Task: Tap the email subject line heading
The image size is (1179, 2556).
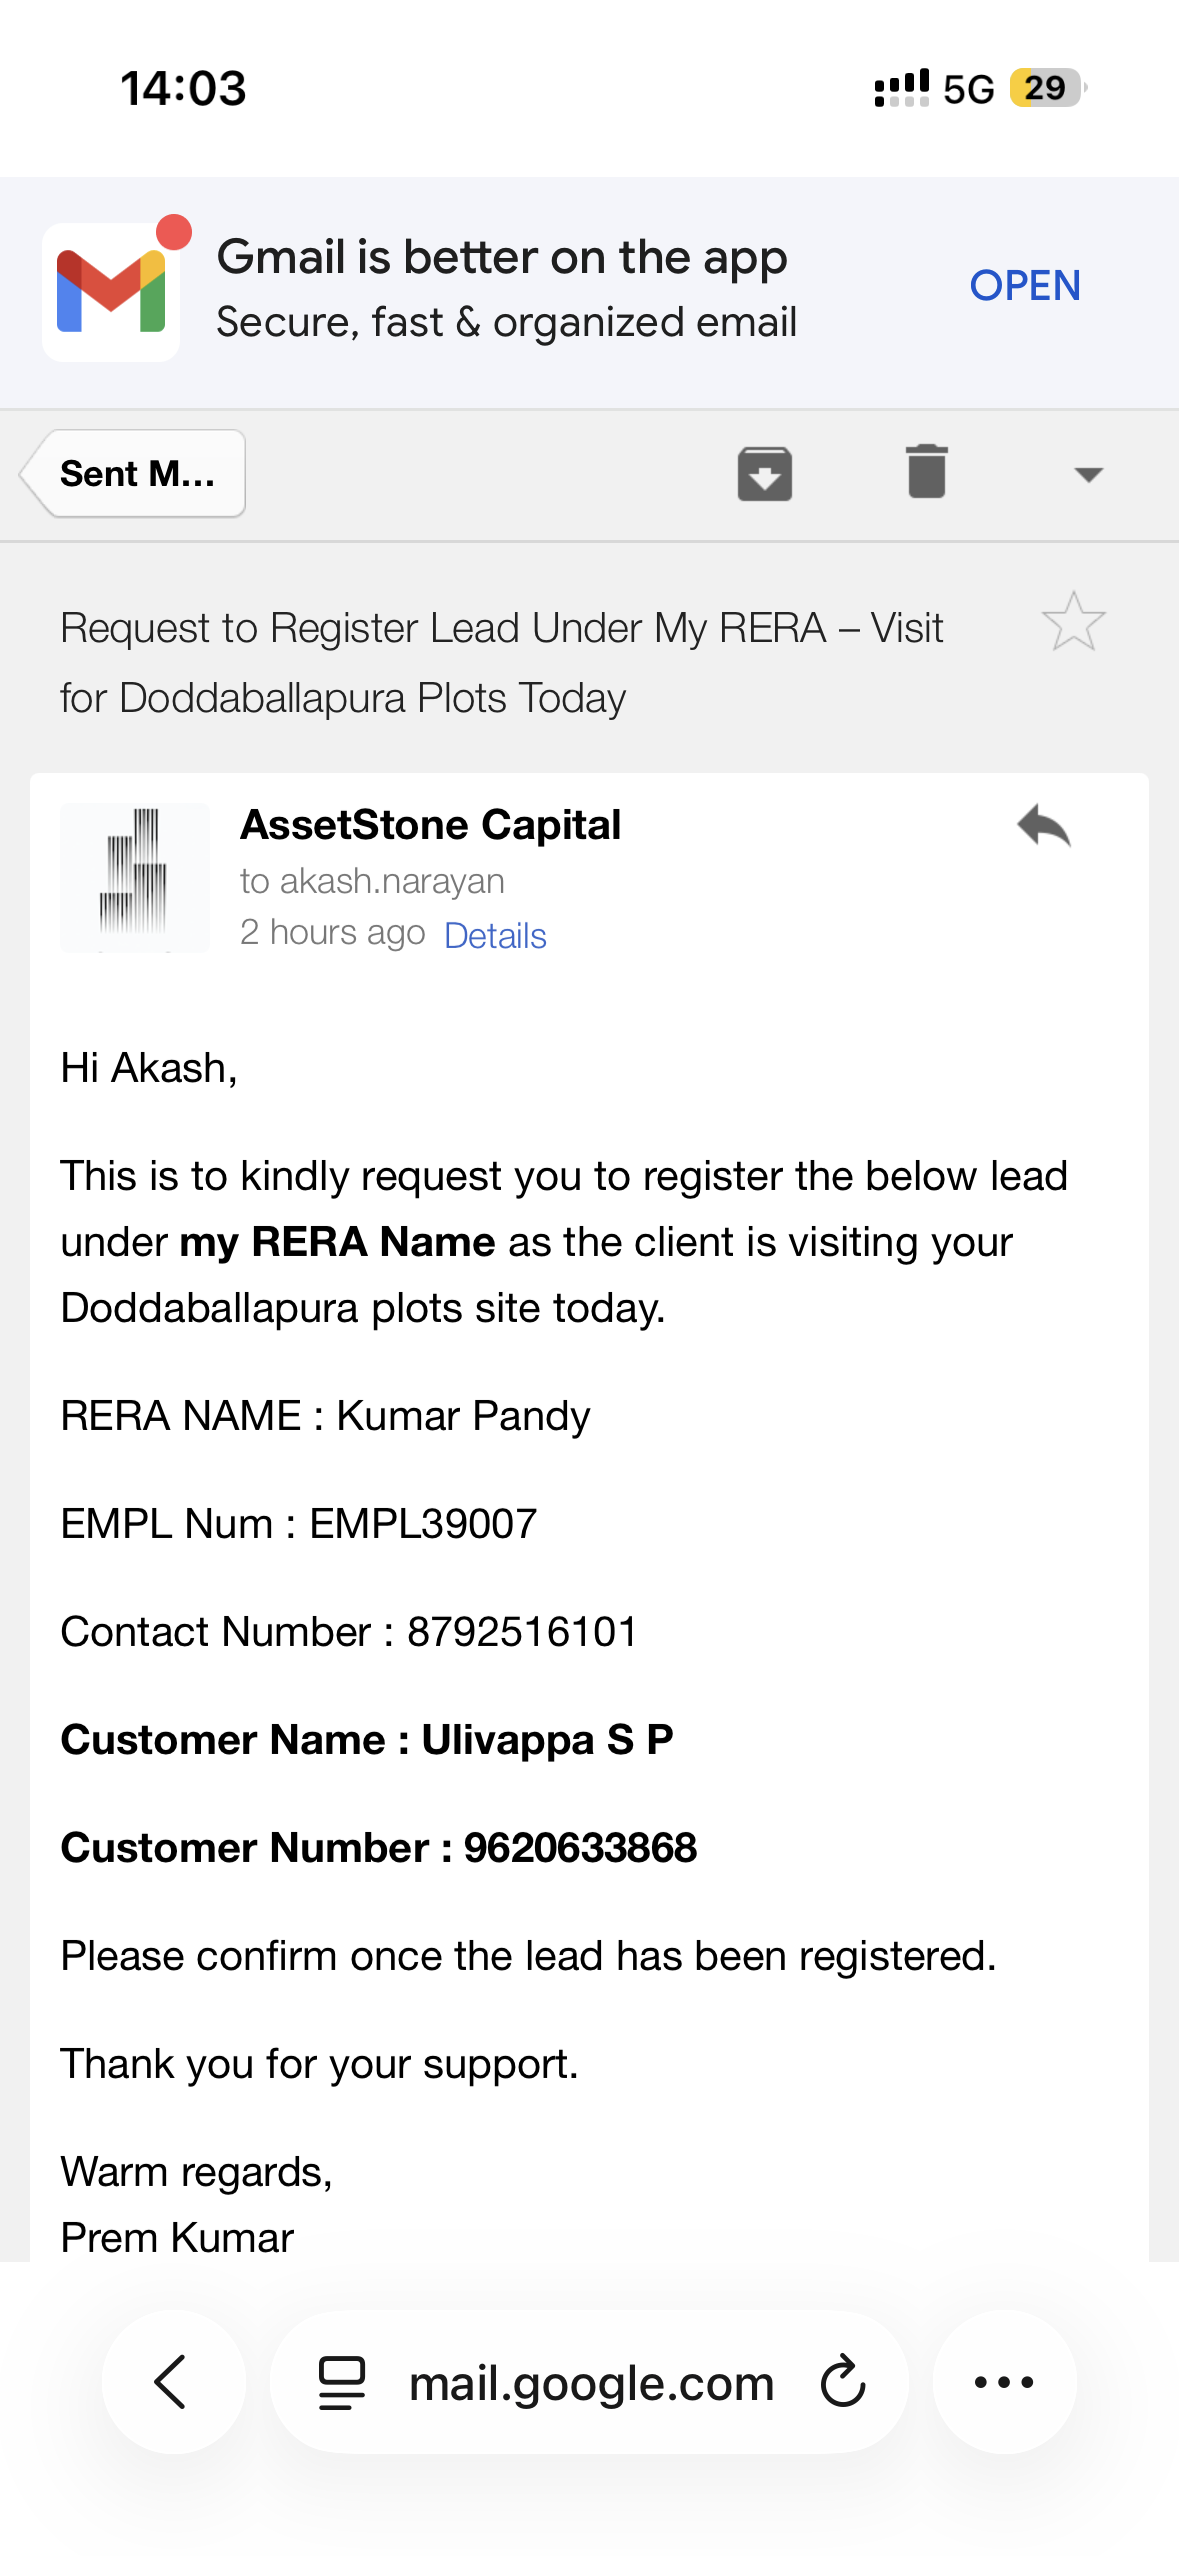Action: tap(501, 662)
